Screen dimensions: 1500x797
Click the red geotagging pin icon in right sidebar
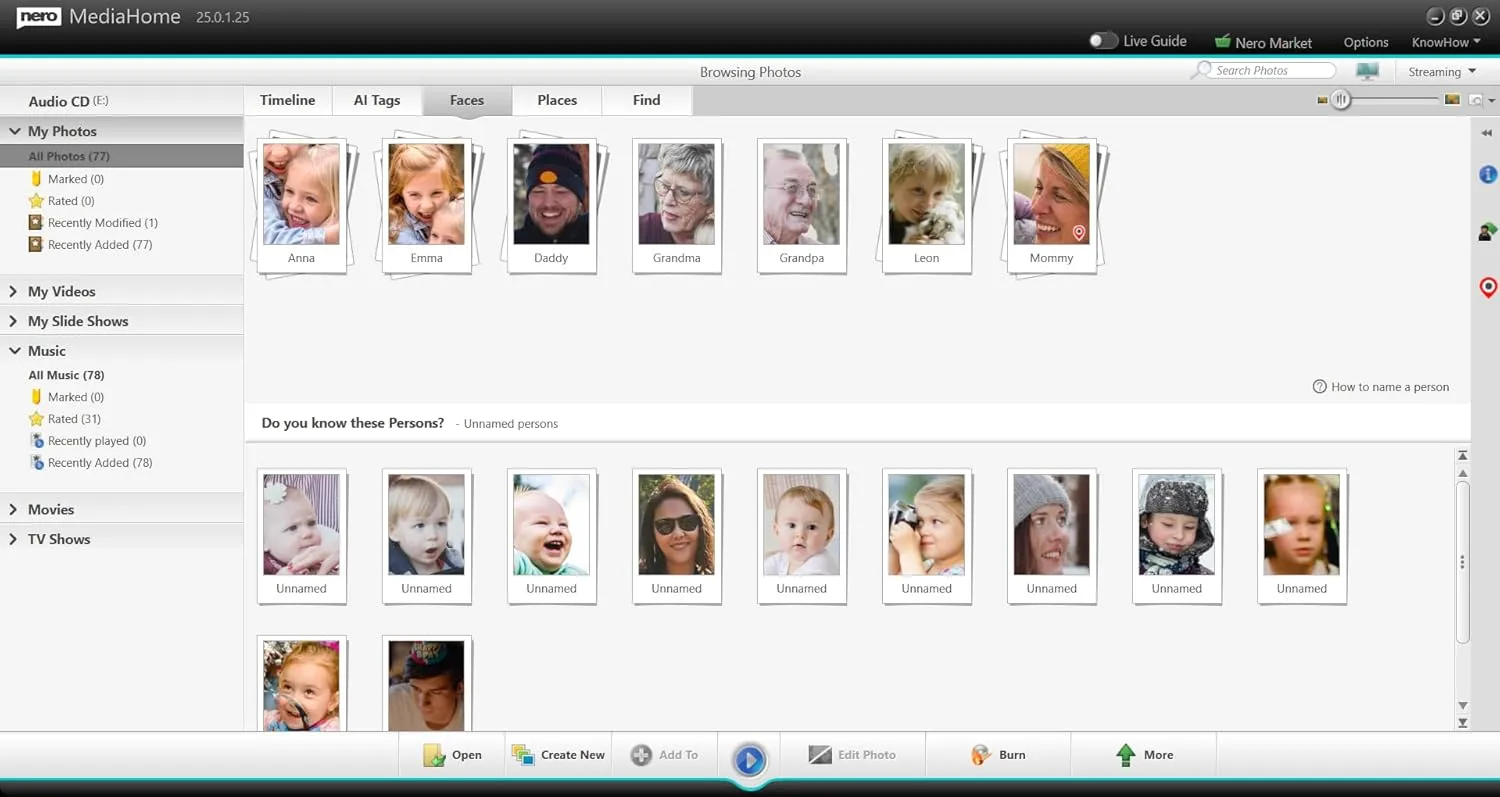pos(1488,287)
